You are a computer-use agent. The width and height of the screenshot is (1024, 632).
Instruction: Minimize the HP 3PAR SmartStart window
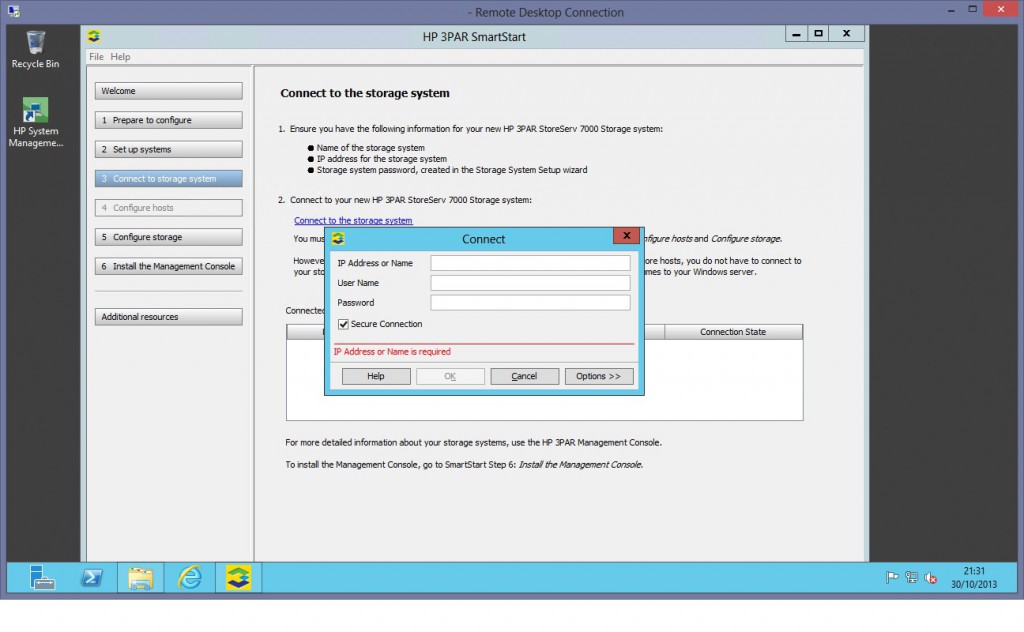pyautogui.click(x=796, y=33)
